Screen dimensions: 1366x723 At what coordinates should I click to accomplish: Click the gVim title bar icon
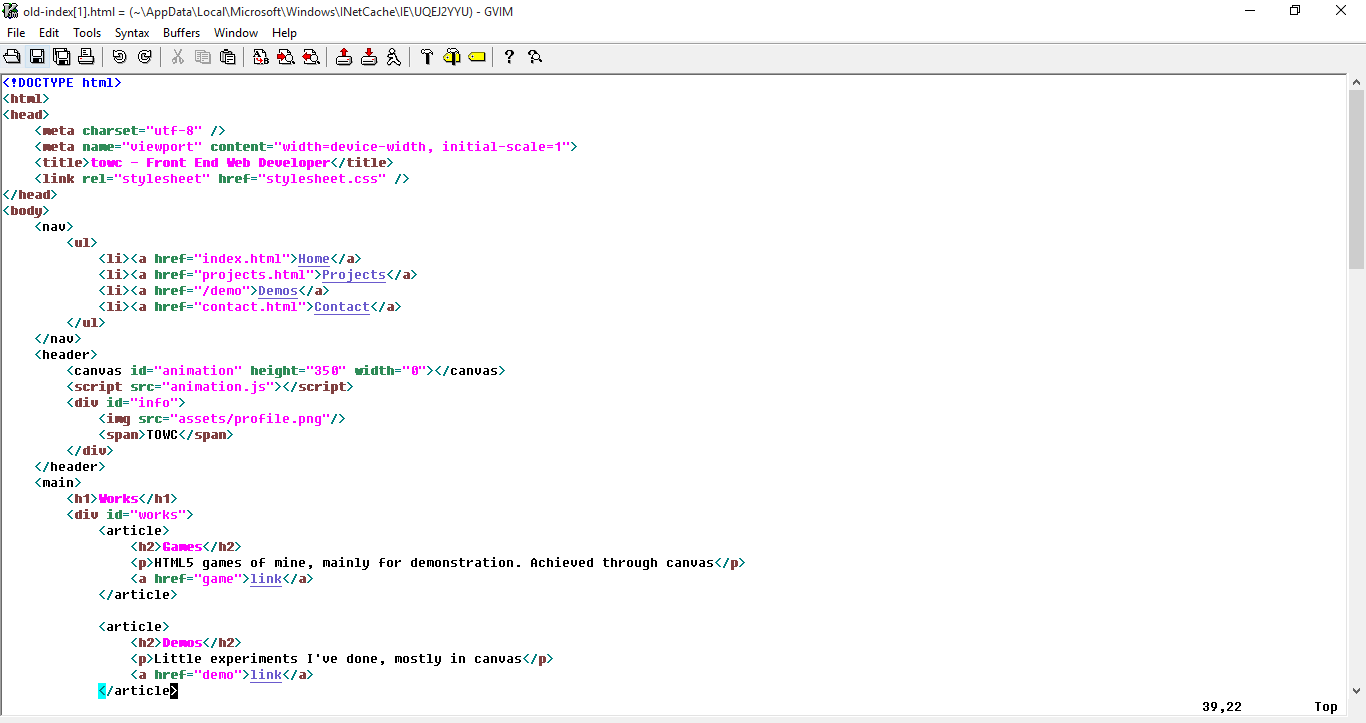pyautogui.click(x=12, y=11)
